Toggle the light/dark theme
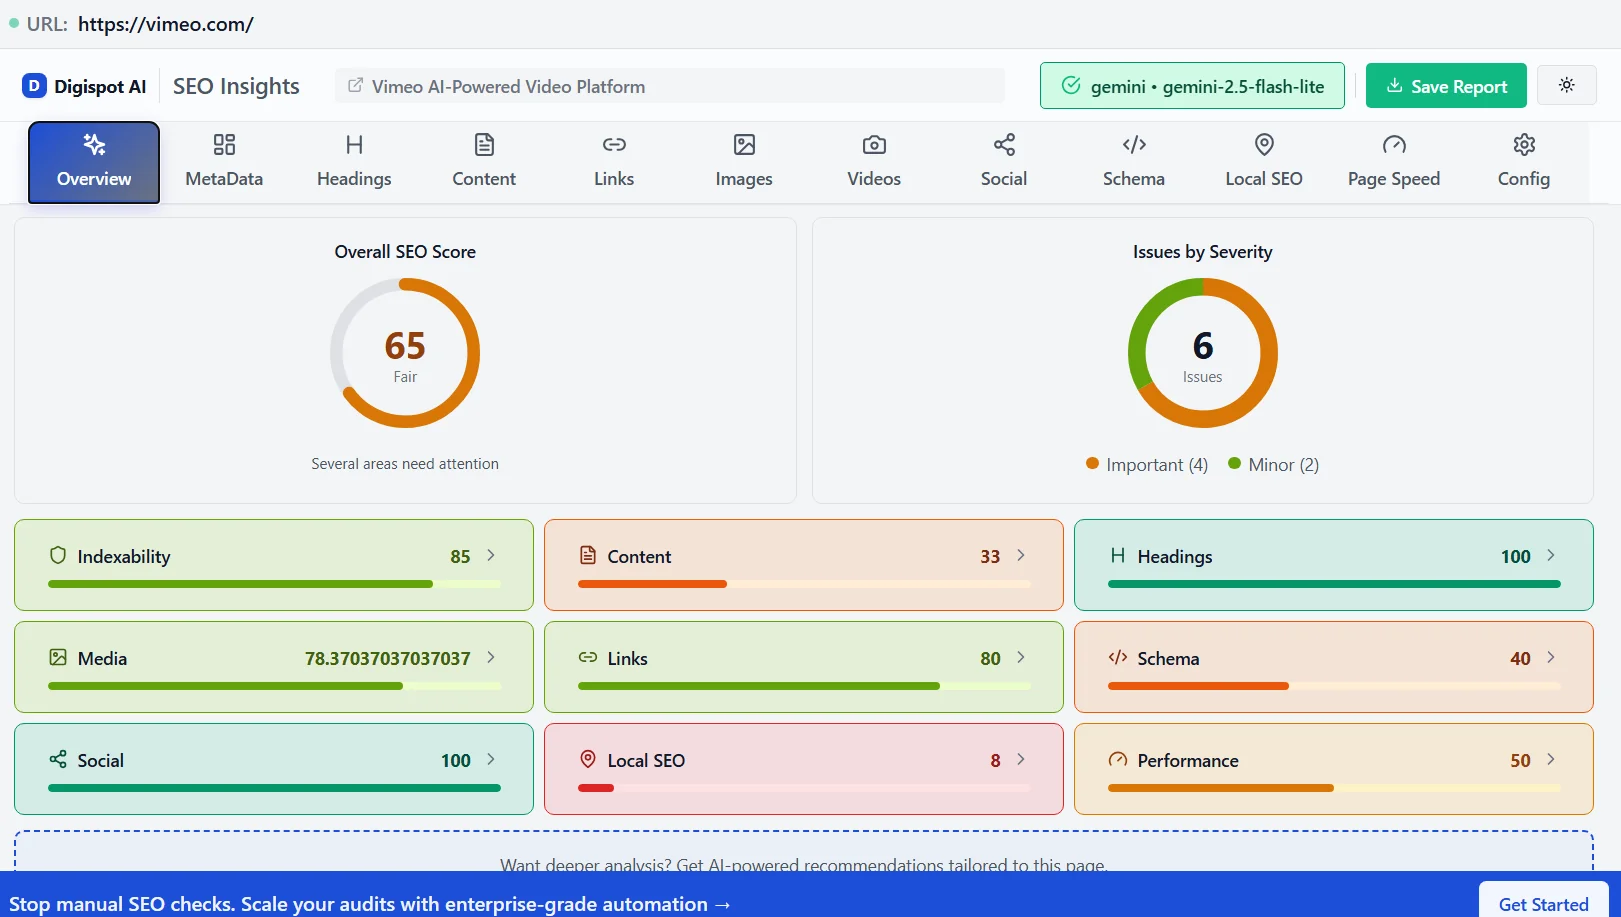Screen dimensions: 1621x917 click(x=1566, y=85)
